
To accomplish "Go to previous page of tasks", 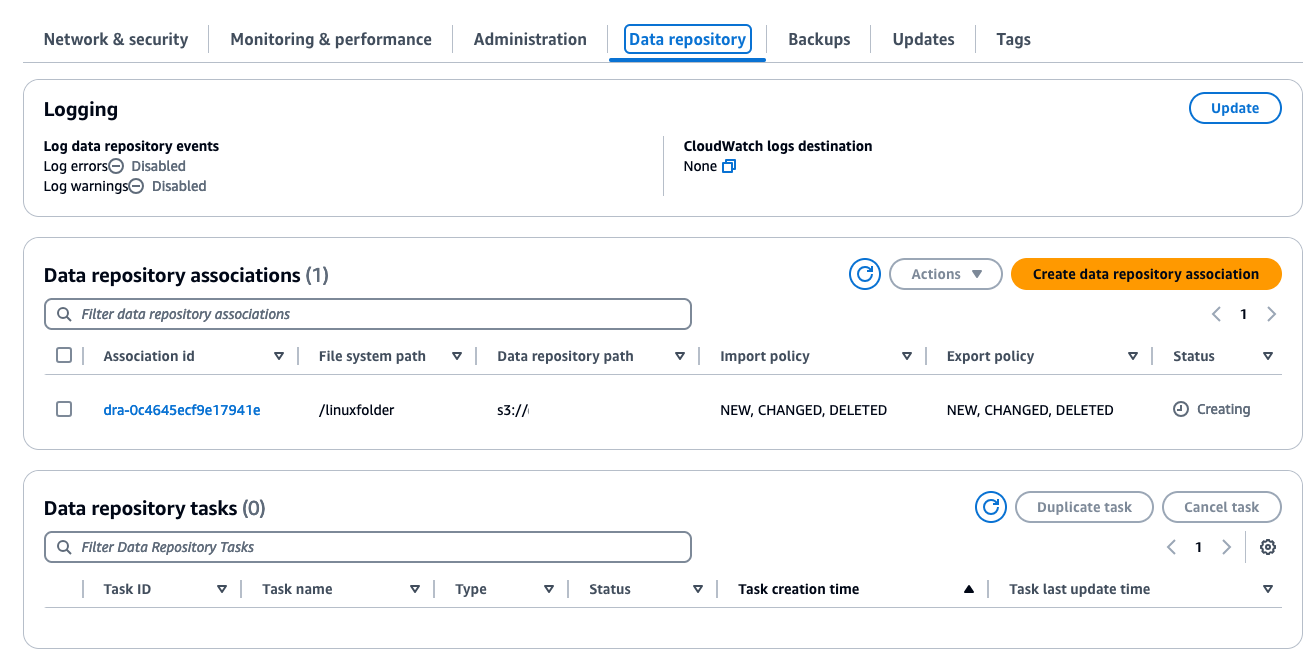I will [1171, 547].
